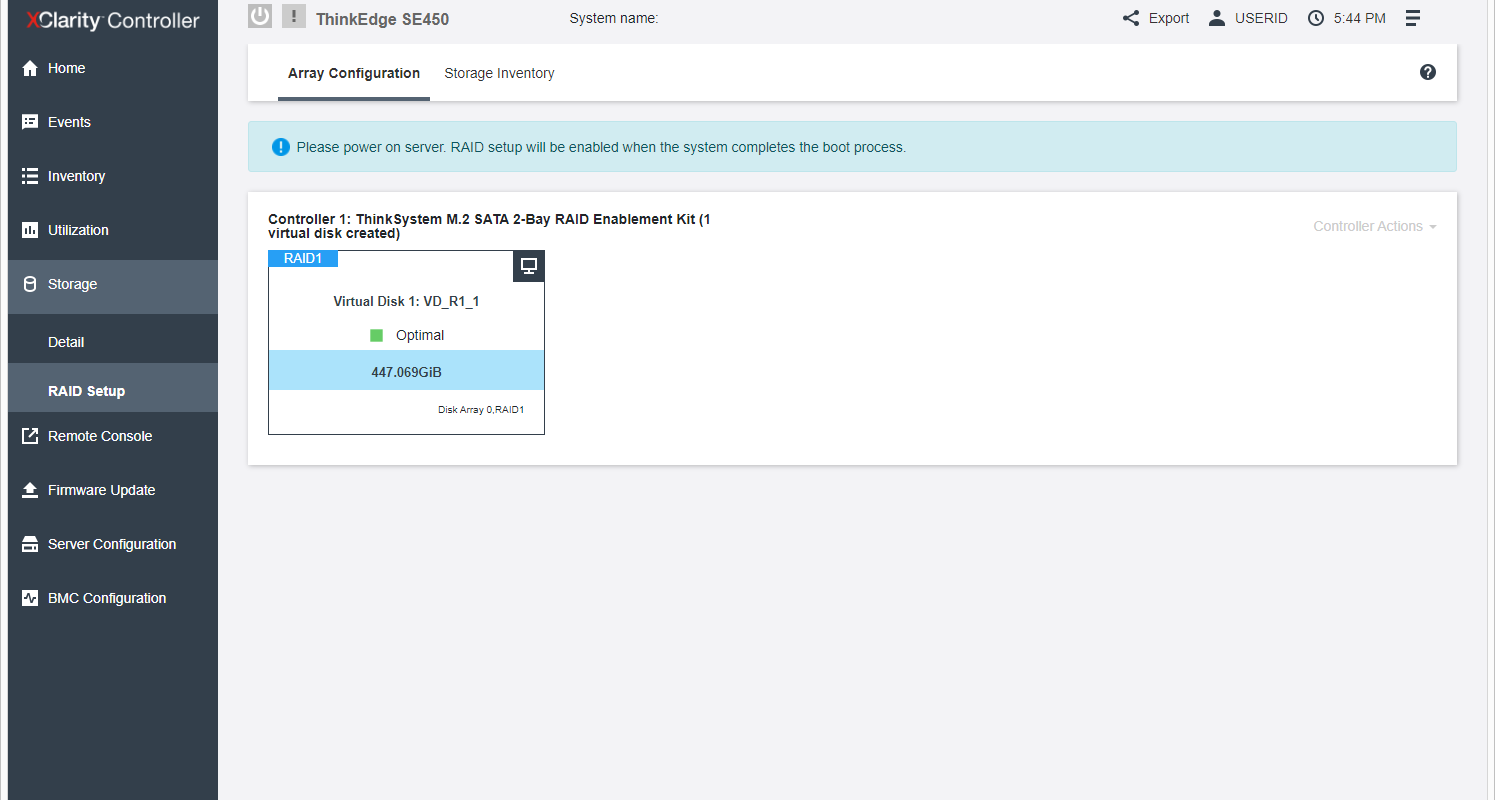Click the Controller 1 heading text

click(490, 226)
